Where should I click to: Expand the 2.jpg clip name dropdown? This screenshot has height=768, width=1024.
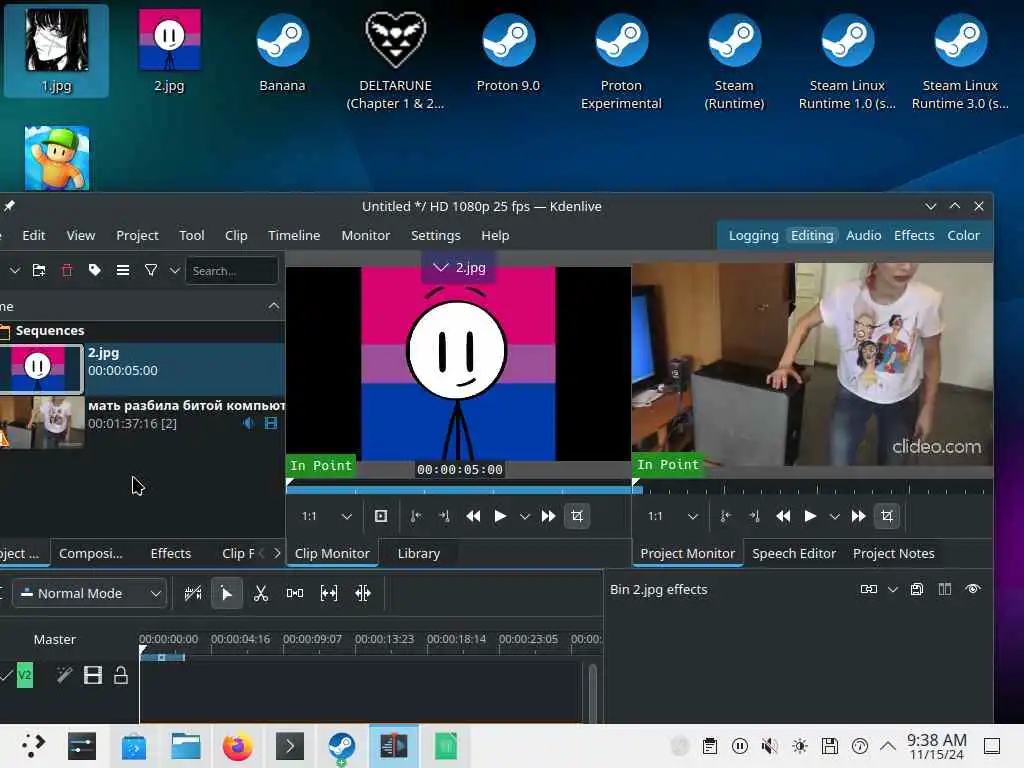(x=459, y=268)
